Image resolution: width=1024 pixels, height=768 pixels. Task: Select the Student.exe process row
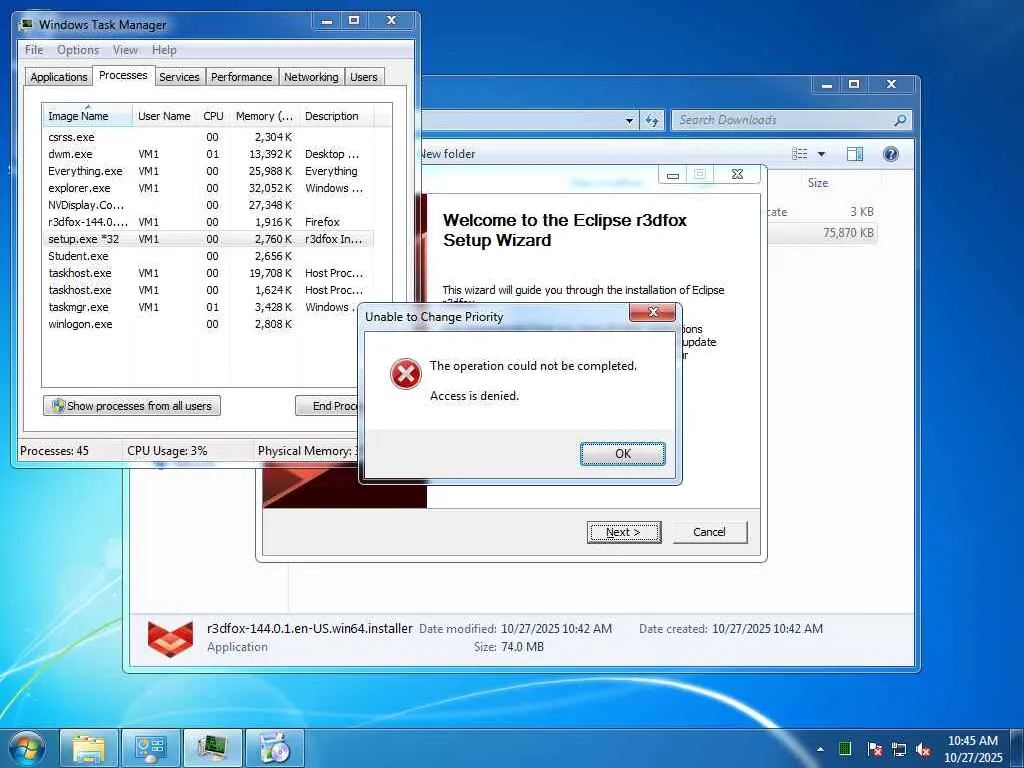pos(209,256)
